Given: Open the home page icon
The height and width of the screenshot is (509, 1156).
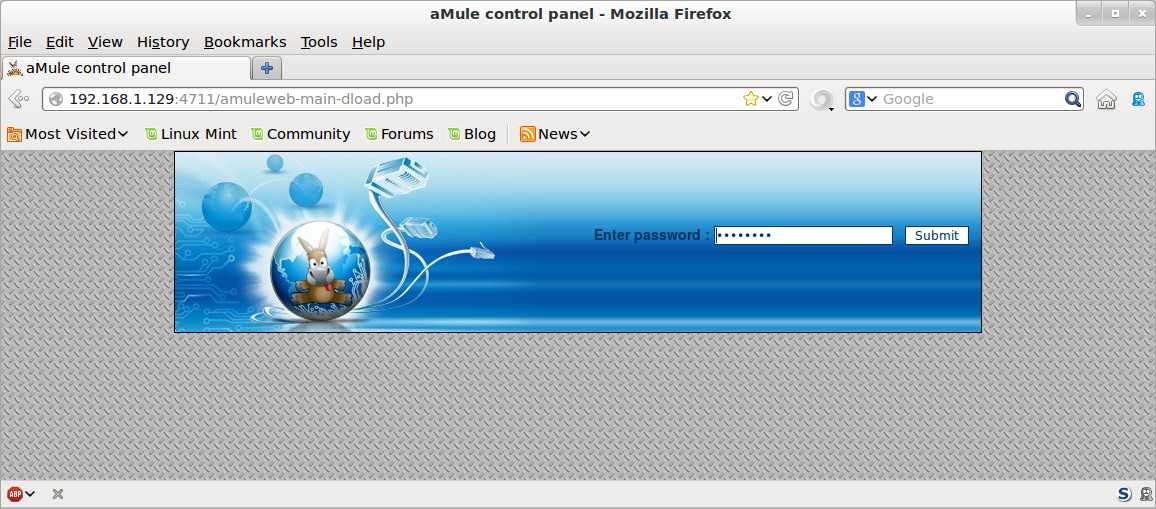Looking at the screenshot, I should (1106, 99).
